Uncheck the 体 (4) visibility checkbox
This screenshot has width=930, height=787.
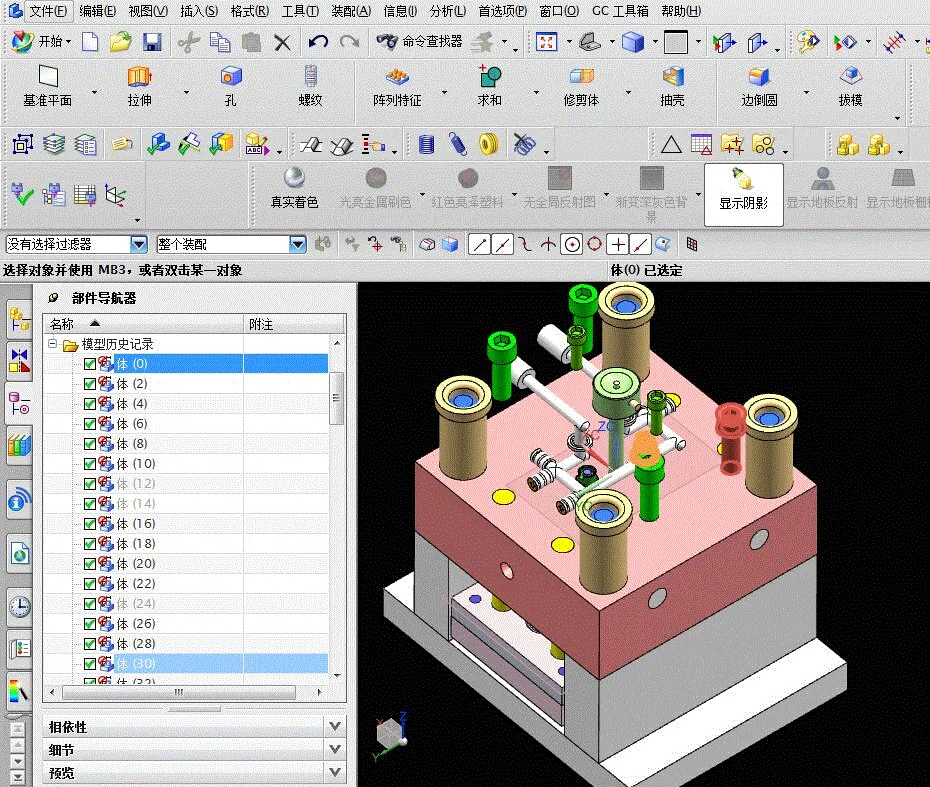pyautogui.click(x=91, y=403)
